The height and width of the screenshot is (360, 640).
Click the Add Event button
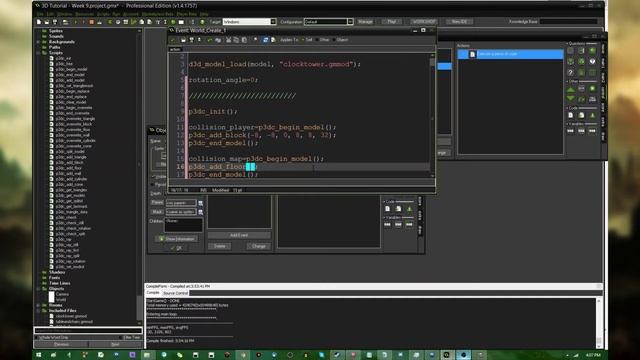(x=239, y=235)
